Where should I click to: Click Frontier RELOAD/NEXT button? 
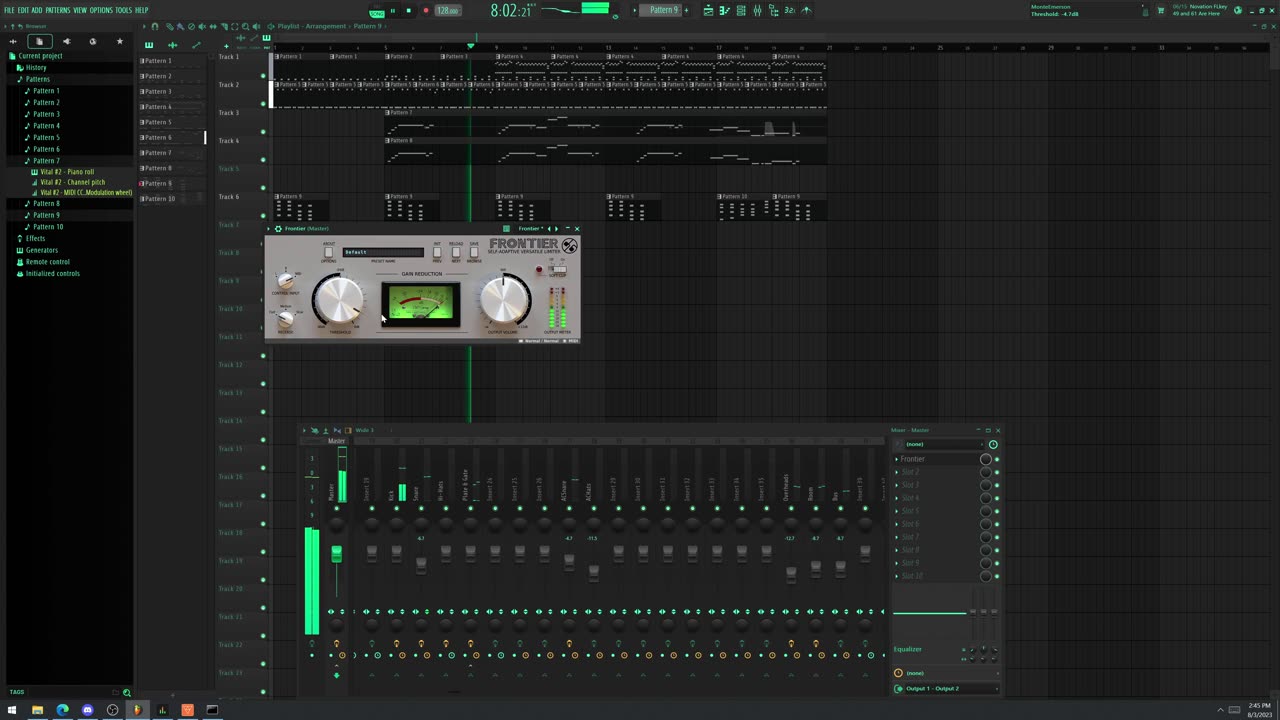click(x=456, y=252)
